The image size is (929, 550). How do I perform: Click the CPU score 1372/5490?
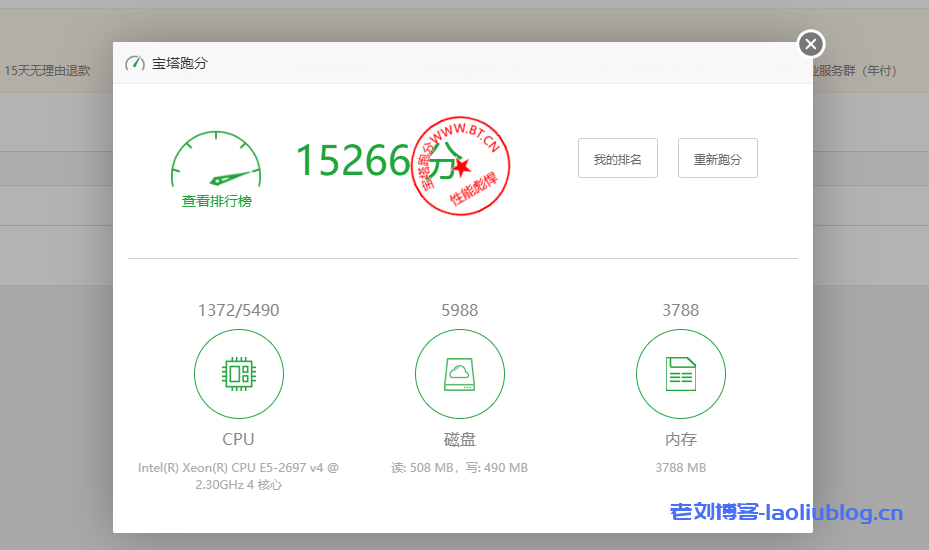click(x=238, y=310)
